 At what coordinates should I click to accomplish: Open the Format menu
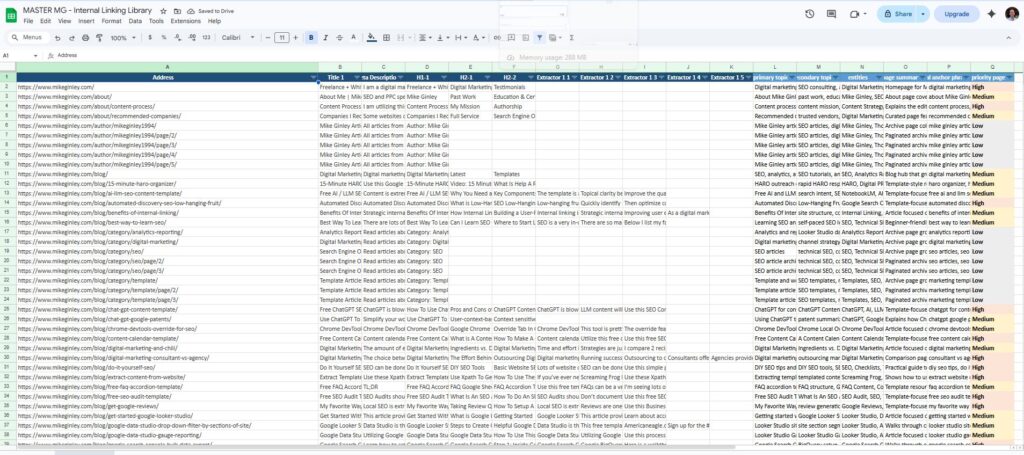pos(111,21)
